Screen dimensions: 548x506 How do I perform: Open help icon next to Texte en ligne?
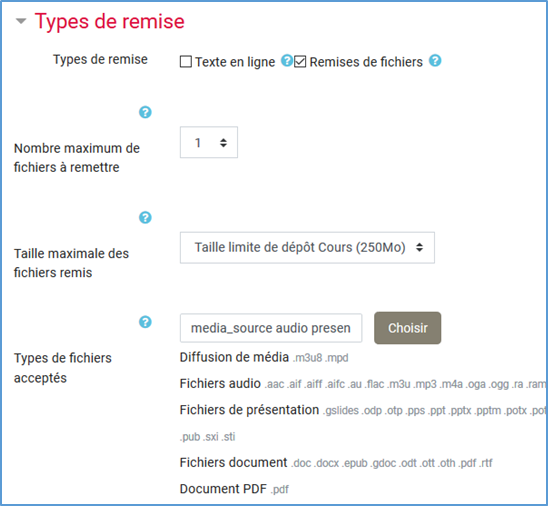(x=287, y=60)
